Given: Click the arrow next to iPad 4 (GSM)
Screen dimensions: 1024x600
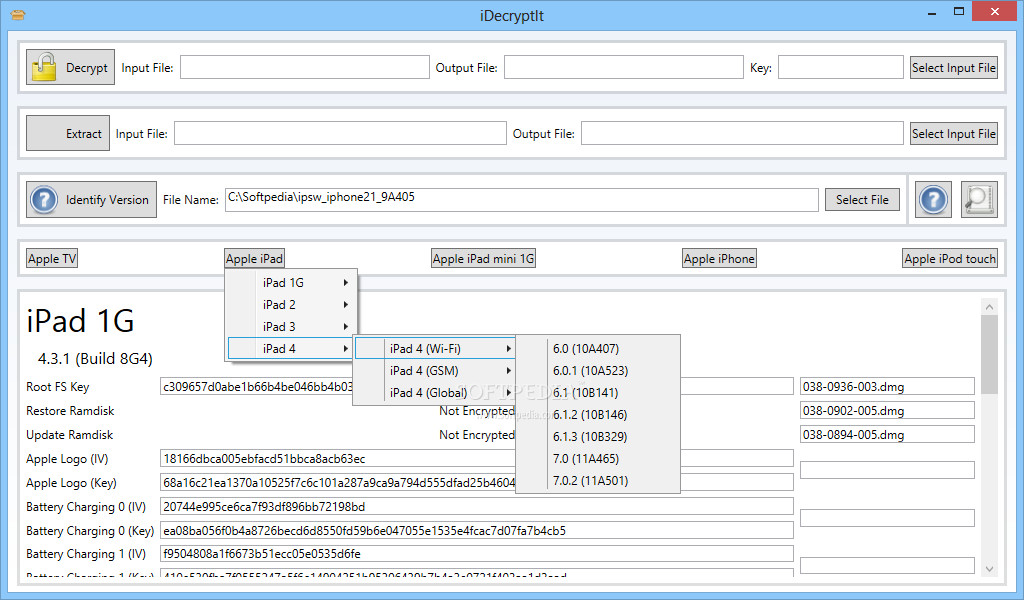Looking at the screenshot, I should tap(508, 371).
